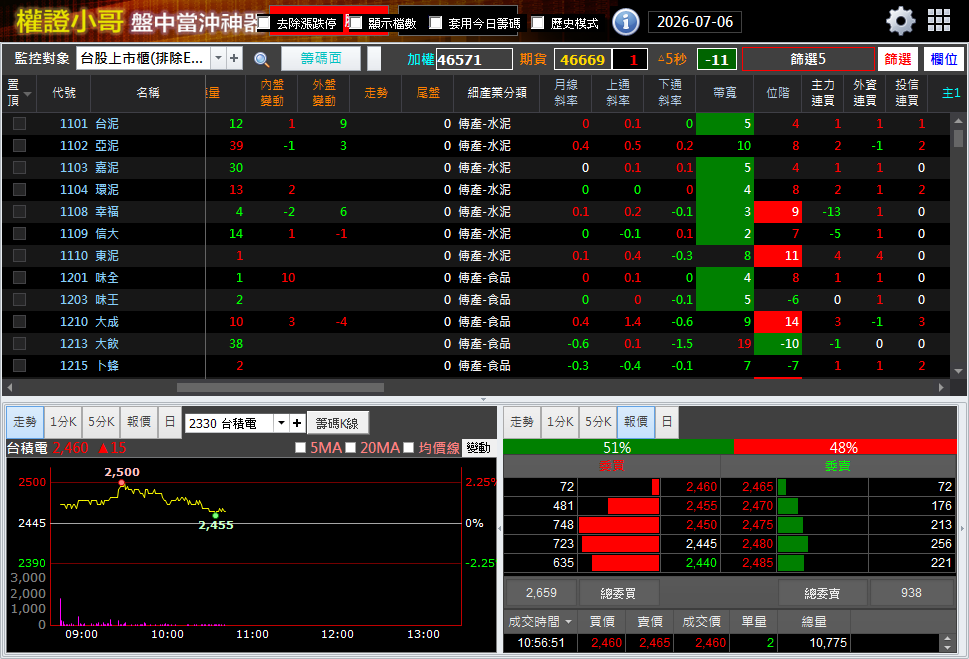The height and width of the screenshot is (659, 969).
Task: Click the 加權 index value field 46571
Action: (474, 60)
